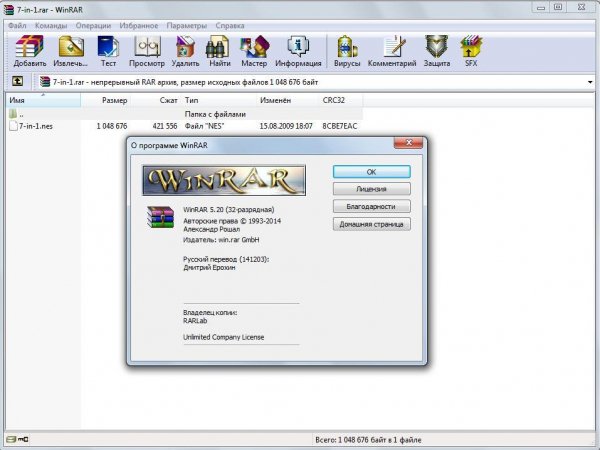Open the Домашняя страница button

point(372,224)
